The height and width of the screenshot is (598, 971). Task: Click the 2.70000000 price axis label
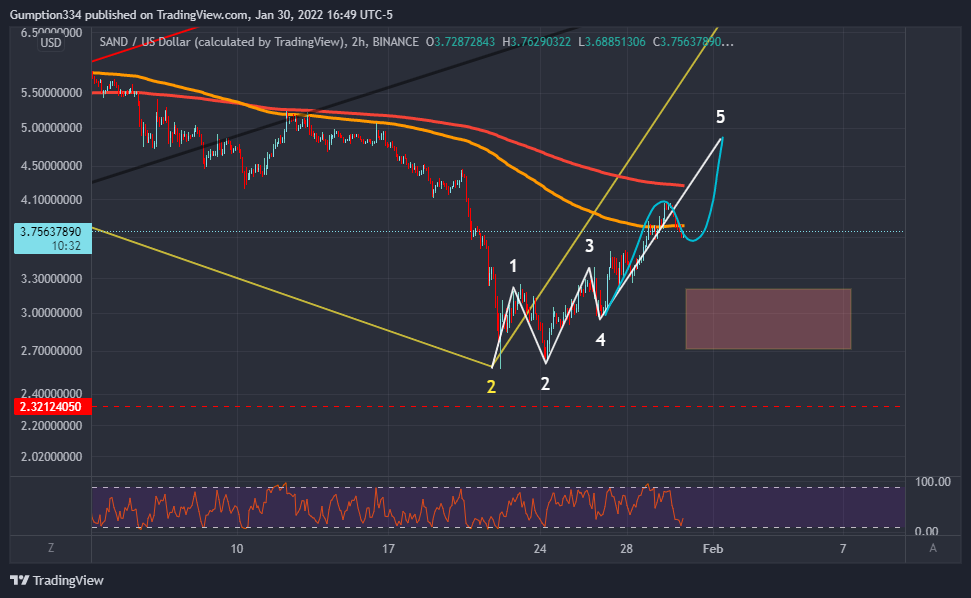(51, 350)
